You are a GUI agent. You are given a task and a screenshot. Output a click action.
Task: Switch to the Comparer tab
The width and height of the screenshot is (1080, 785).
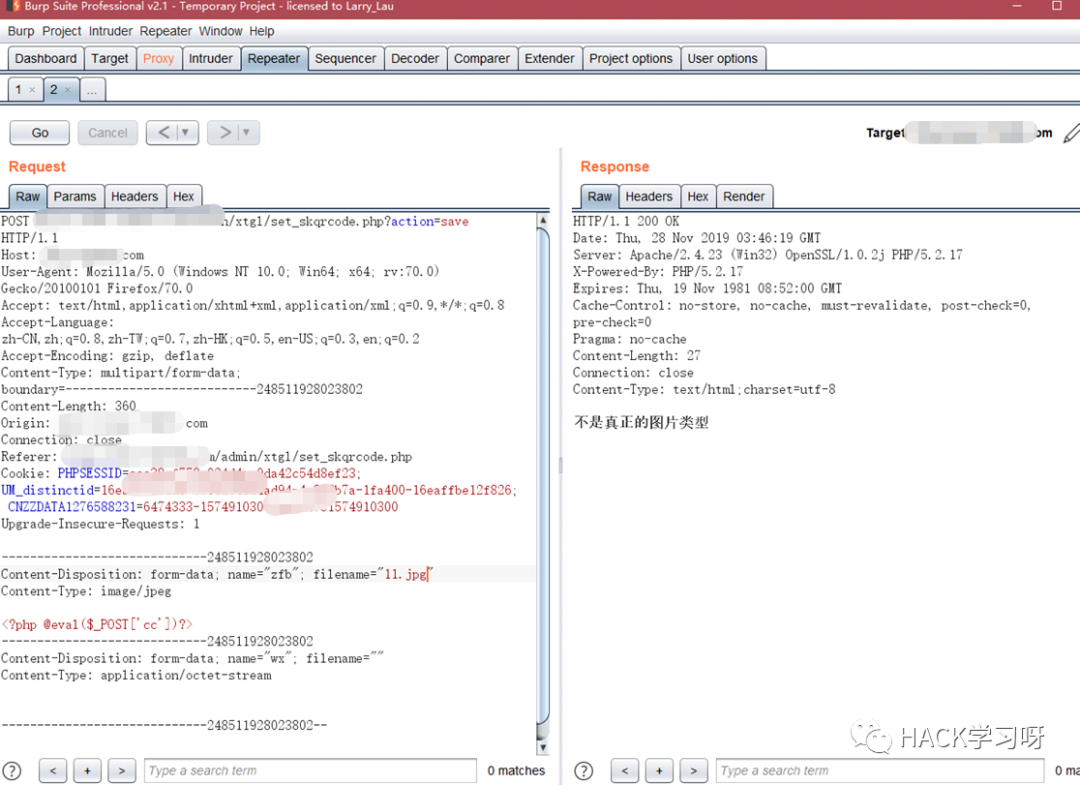(x=481, y=59)
